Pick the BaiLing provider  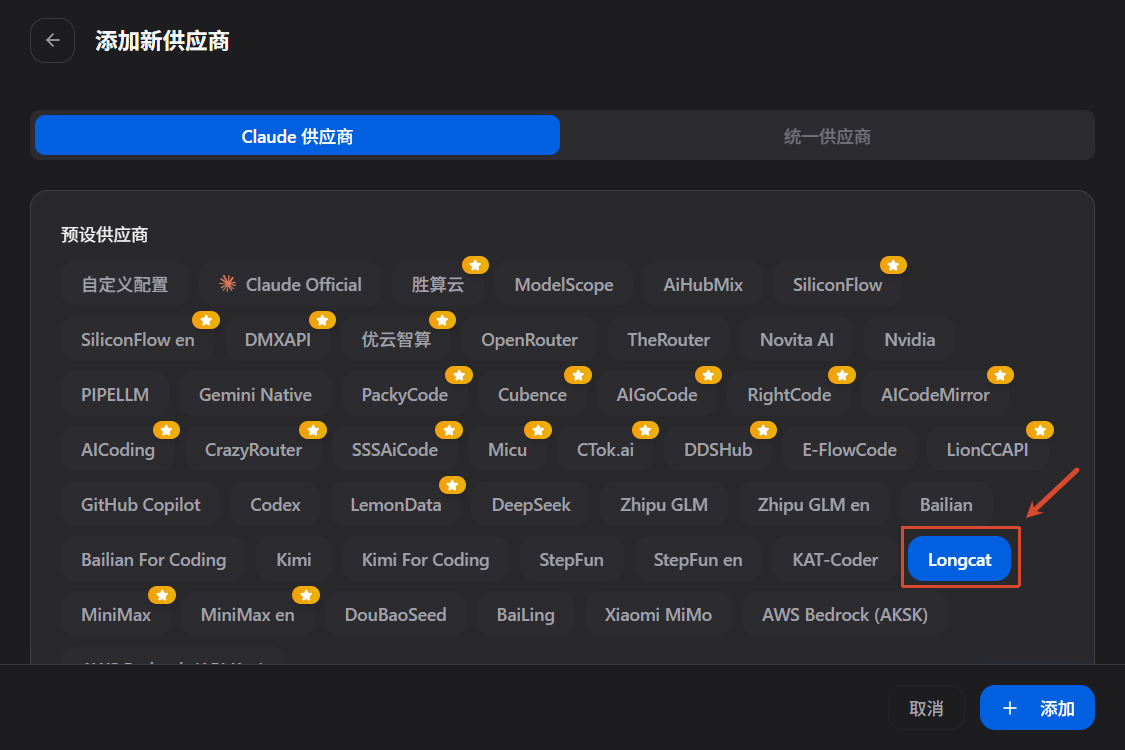(x=525, y=615)
